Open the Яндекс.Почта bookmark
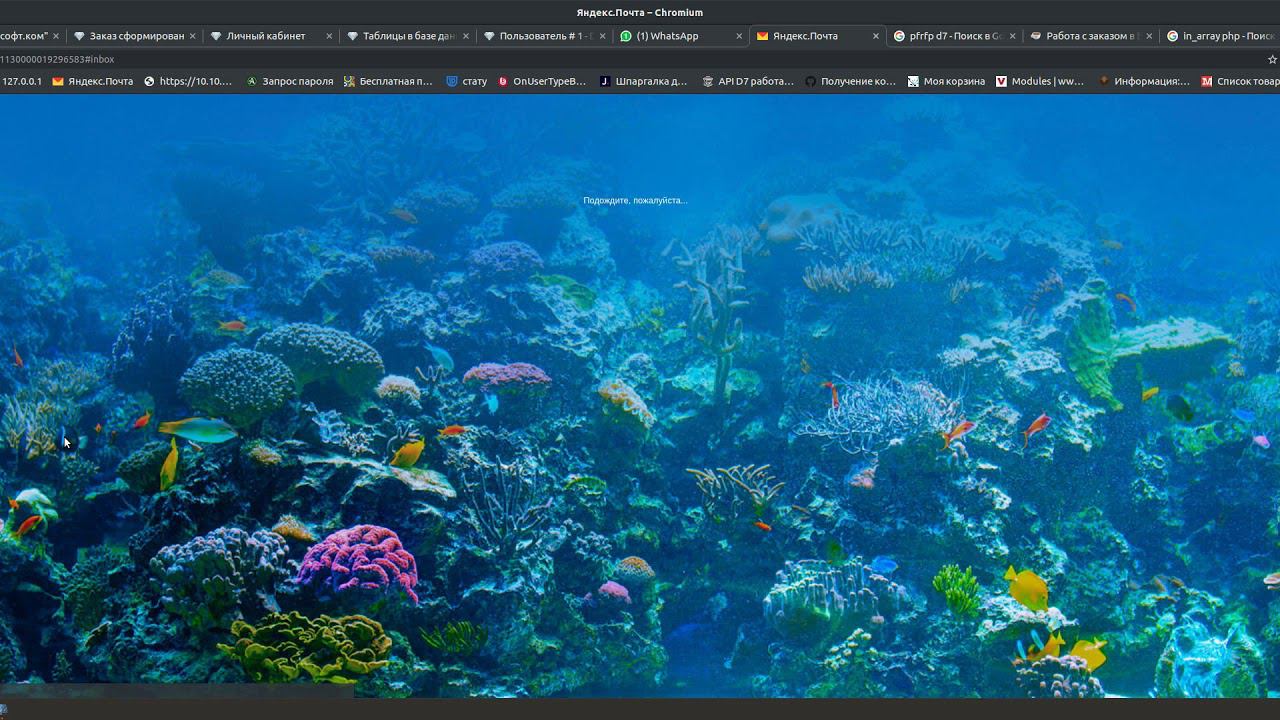 tap(92, 81)
